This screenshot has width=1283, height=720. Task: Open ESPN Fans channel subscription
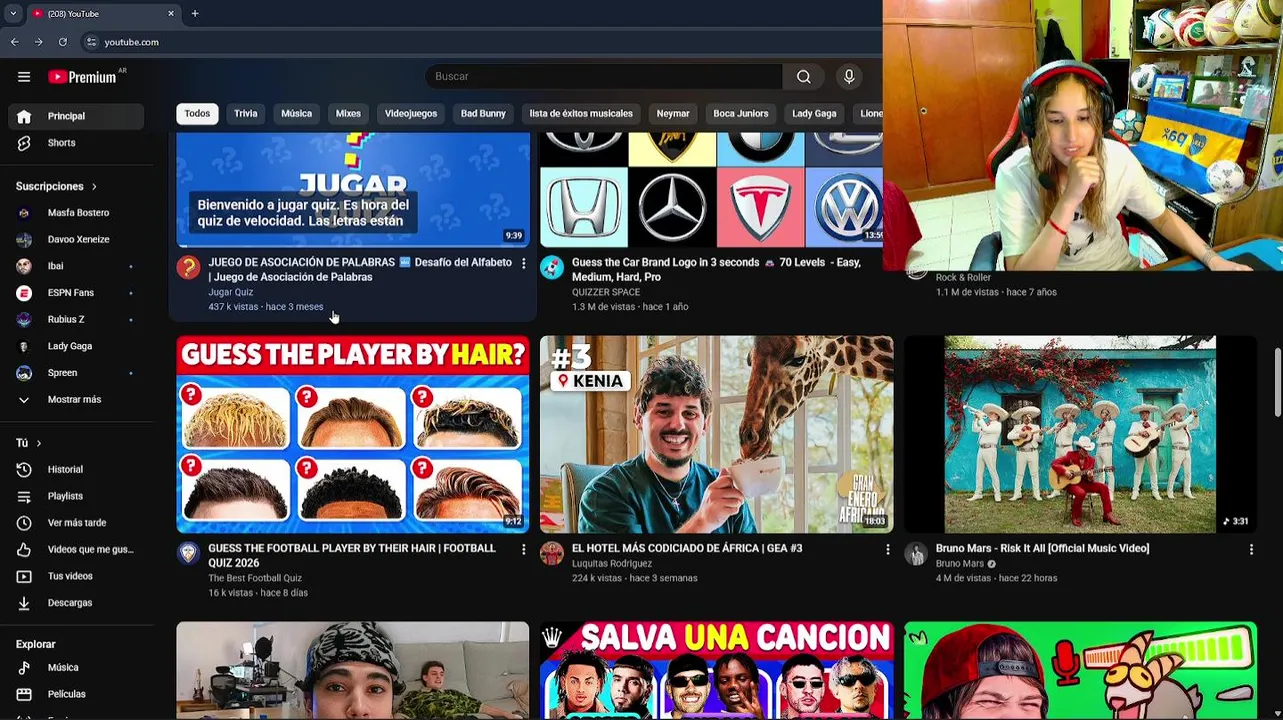(76, 292)
